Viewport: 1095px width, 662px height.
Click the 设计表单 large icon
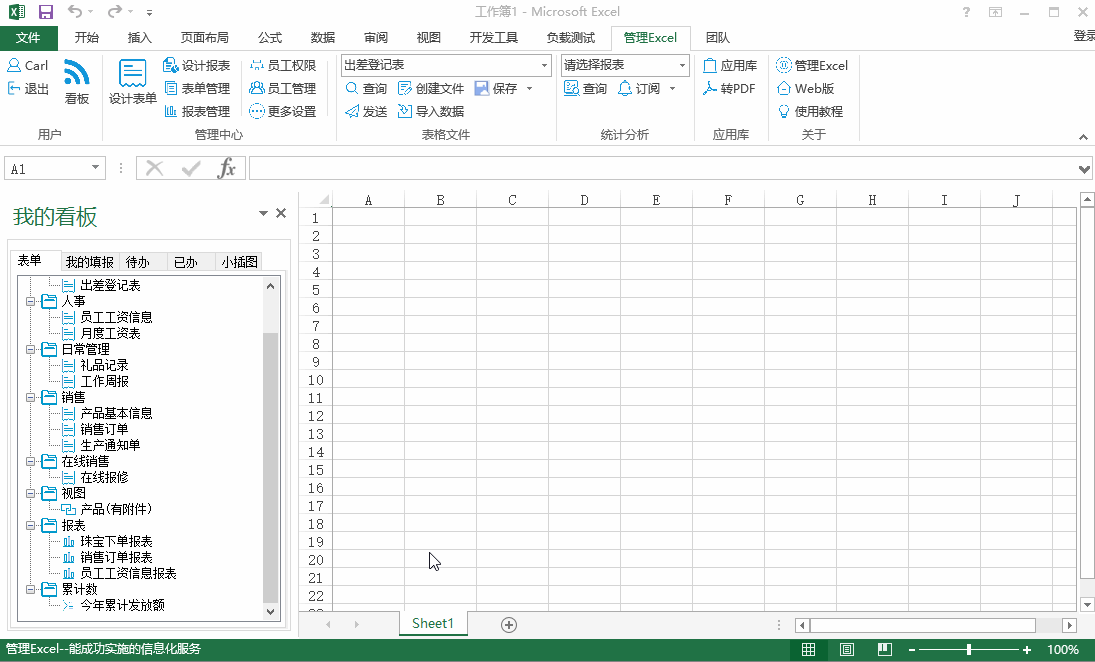click(132, 81)
